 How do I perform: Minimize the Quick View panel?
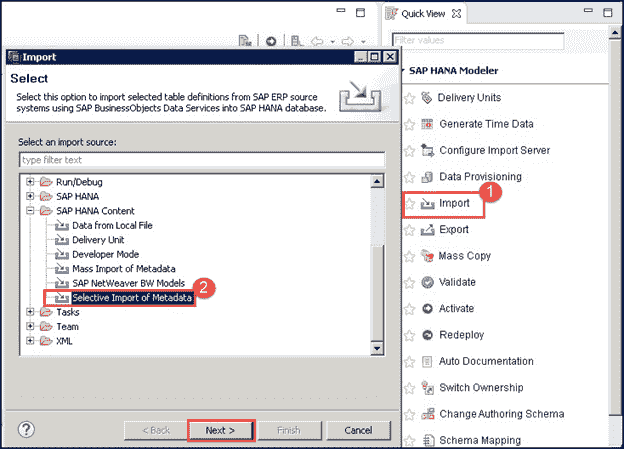click(x=588, y=11)
